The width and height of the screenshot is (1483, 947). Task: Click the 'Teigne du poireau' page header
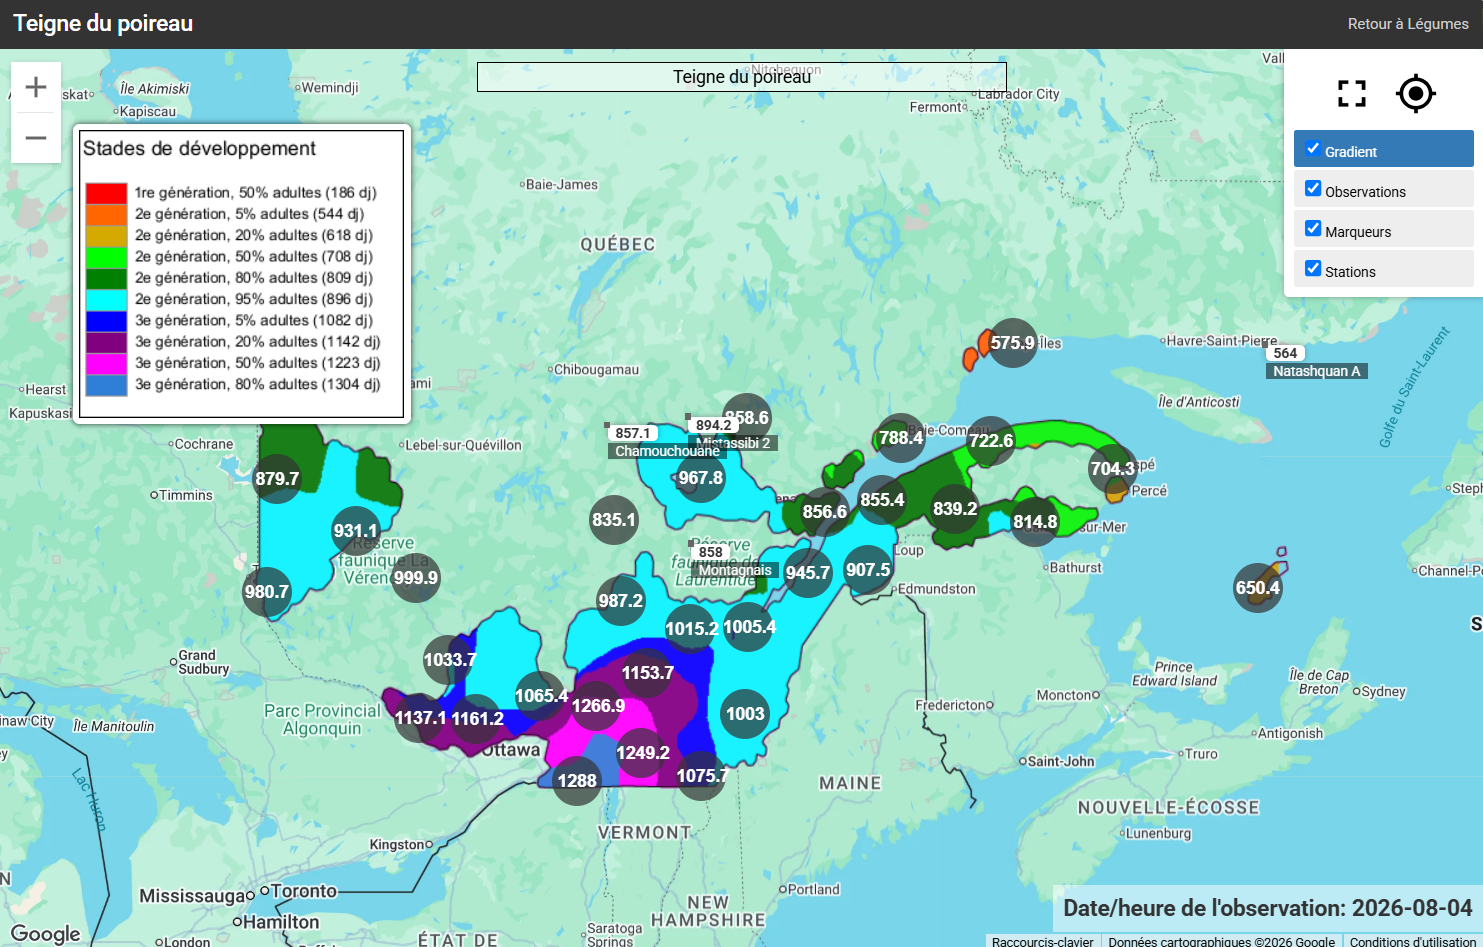103,23
